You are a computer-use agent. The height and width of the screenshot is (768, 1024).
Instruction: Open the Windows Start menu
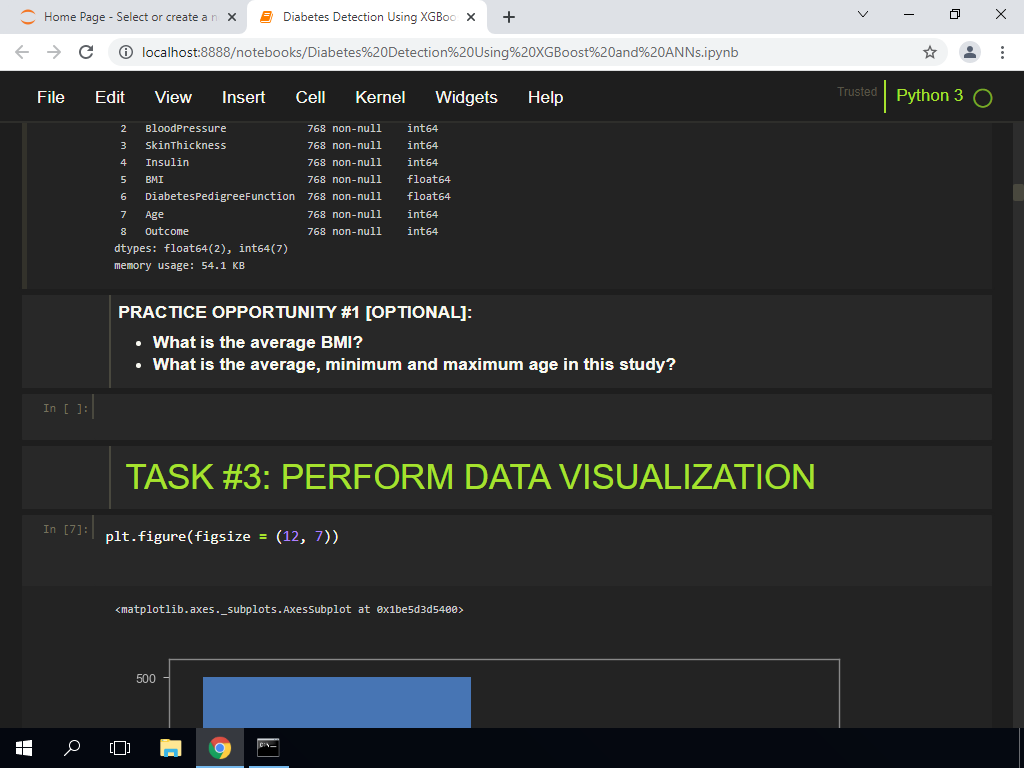[24, 748]
